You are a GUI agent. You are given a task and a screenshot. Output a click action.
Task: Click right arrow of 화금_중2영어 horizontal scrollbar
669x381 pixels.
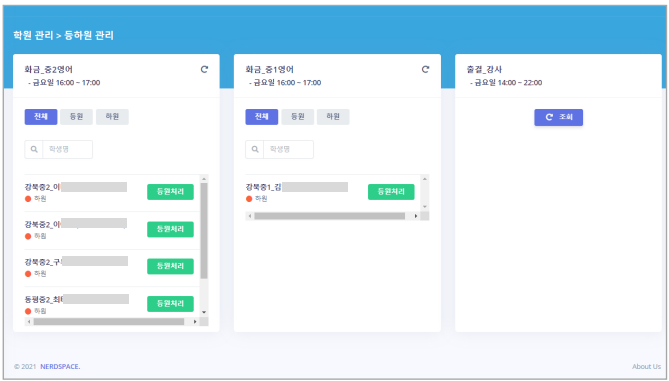195,321
